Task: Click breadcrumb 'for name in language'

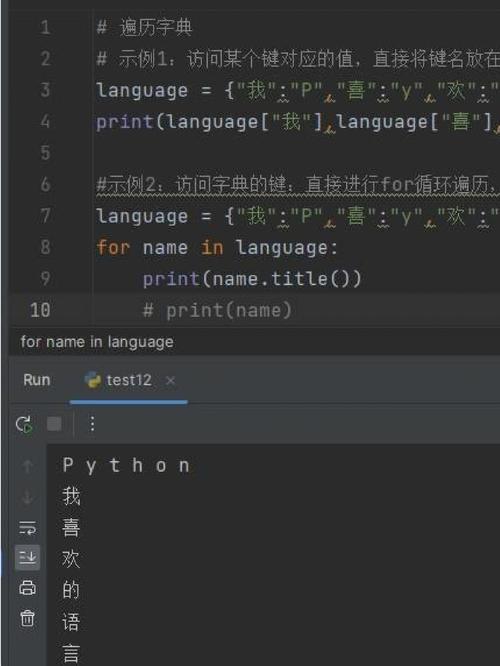Action: coord(97,342)
